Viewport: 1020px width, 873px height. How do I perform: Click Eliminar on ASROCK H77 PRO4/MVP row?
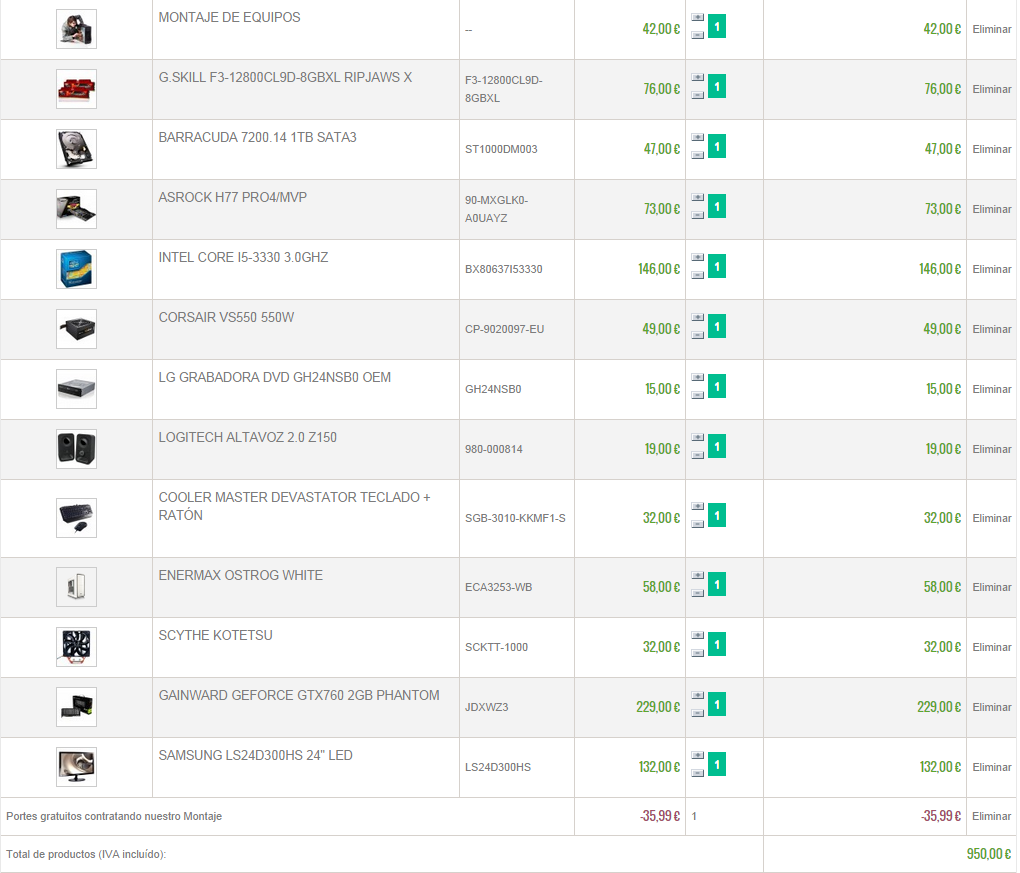click(991, 209)
